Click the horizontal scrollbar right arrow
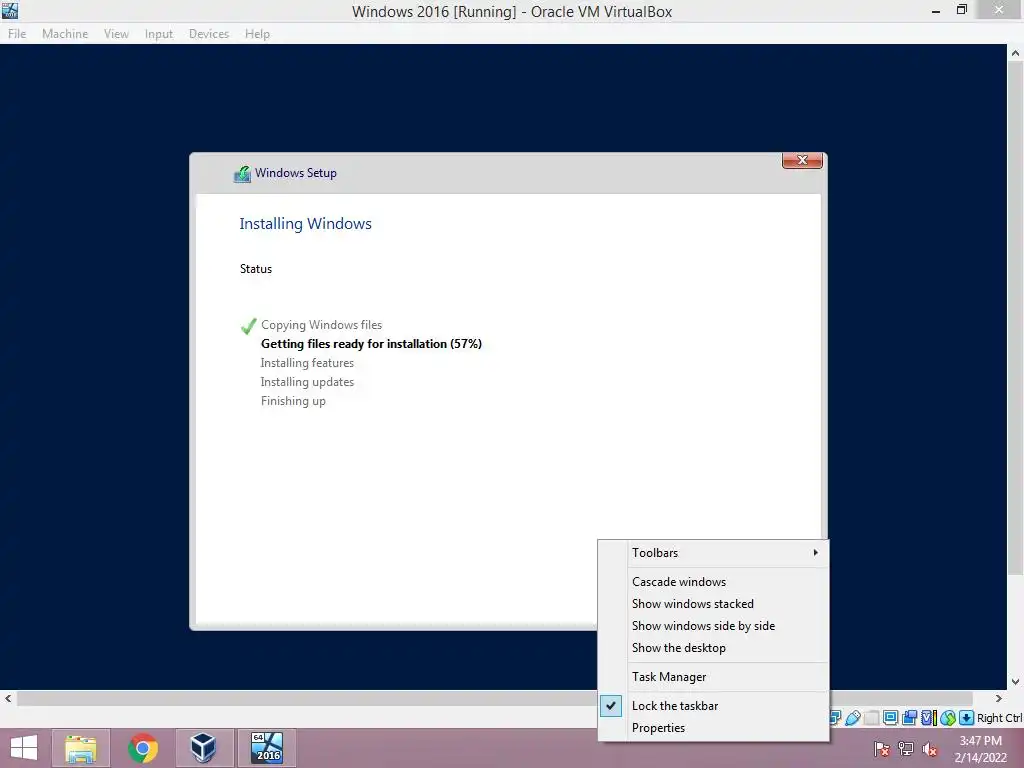The image size is (1024, 768). 999,699
